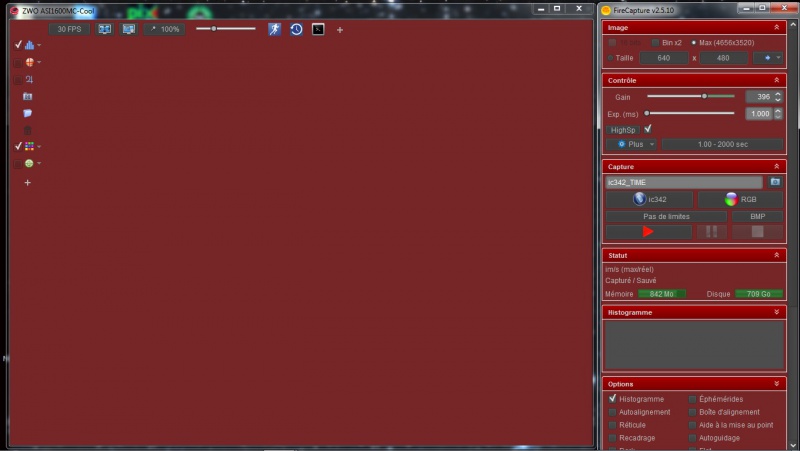Click the RGB filter button
Screen dimensions: 800x451
pyautogui.click(x=740, y=199)
